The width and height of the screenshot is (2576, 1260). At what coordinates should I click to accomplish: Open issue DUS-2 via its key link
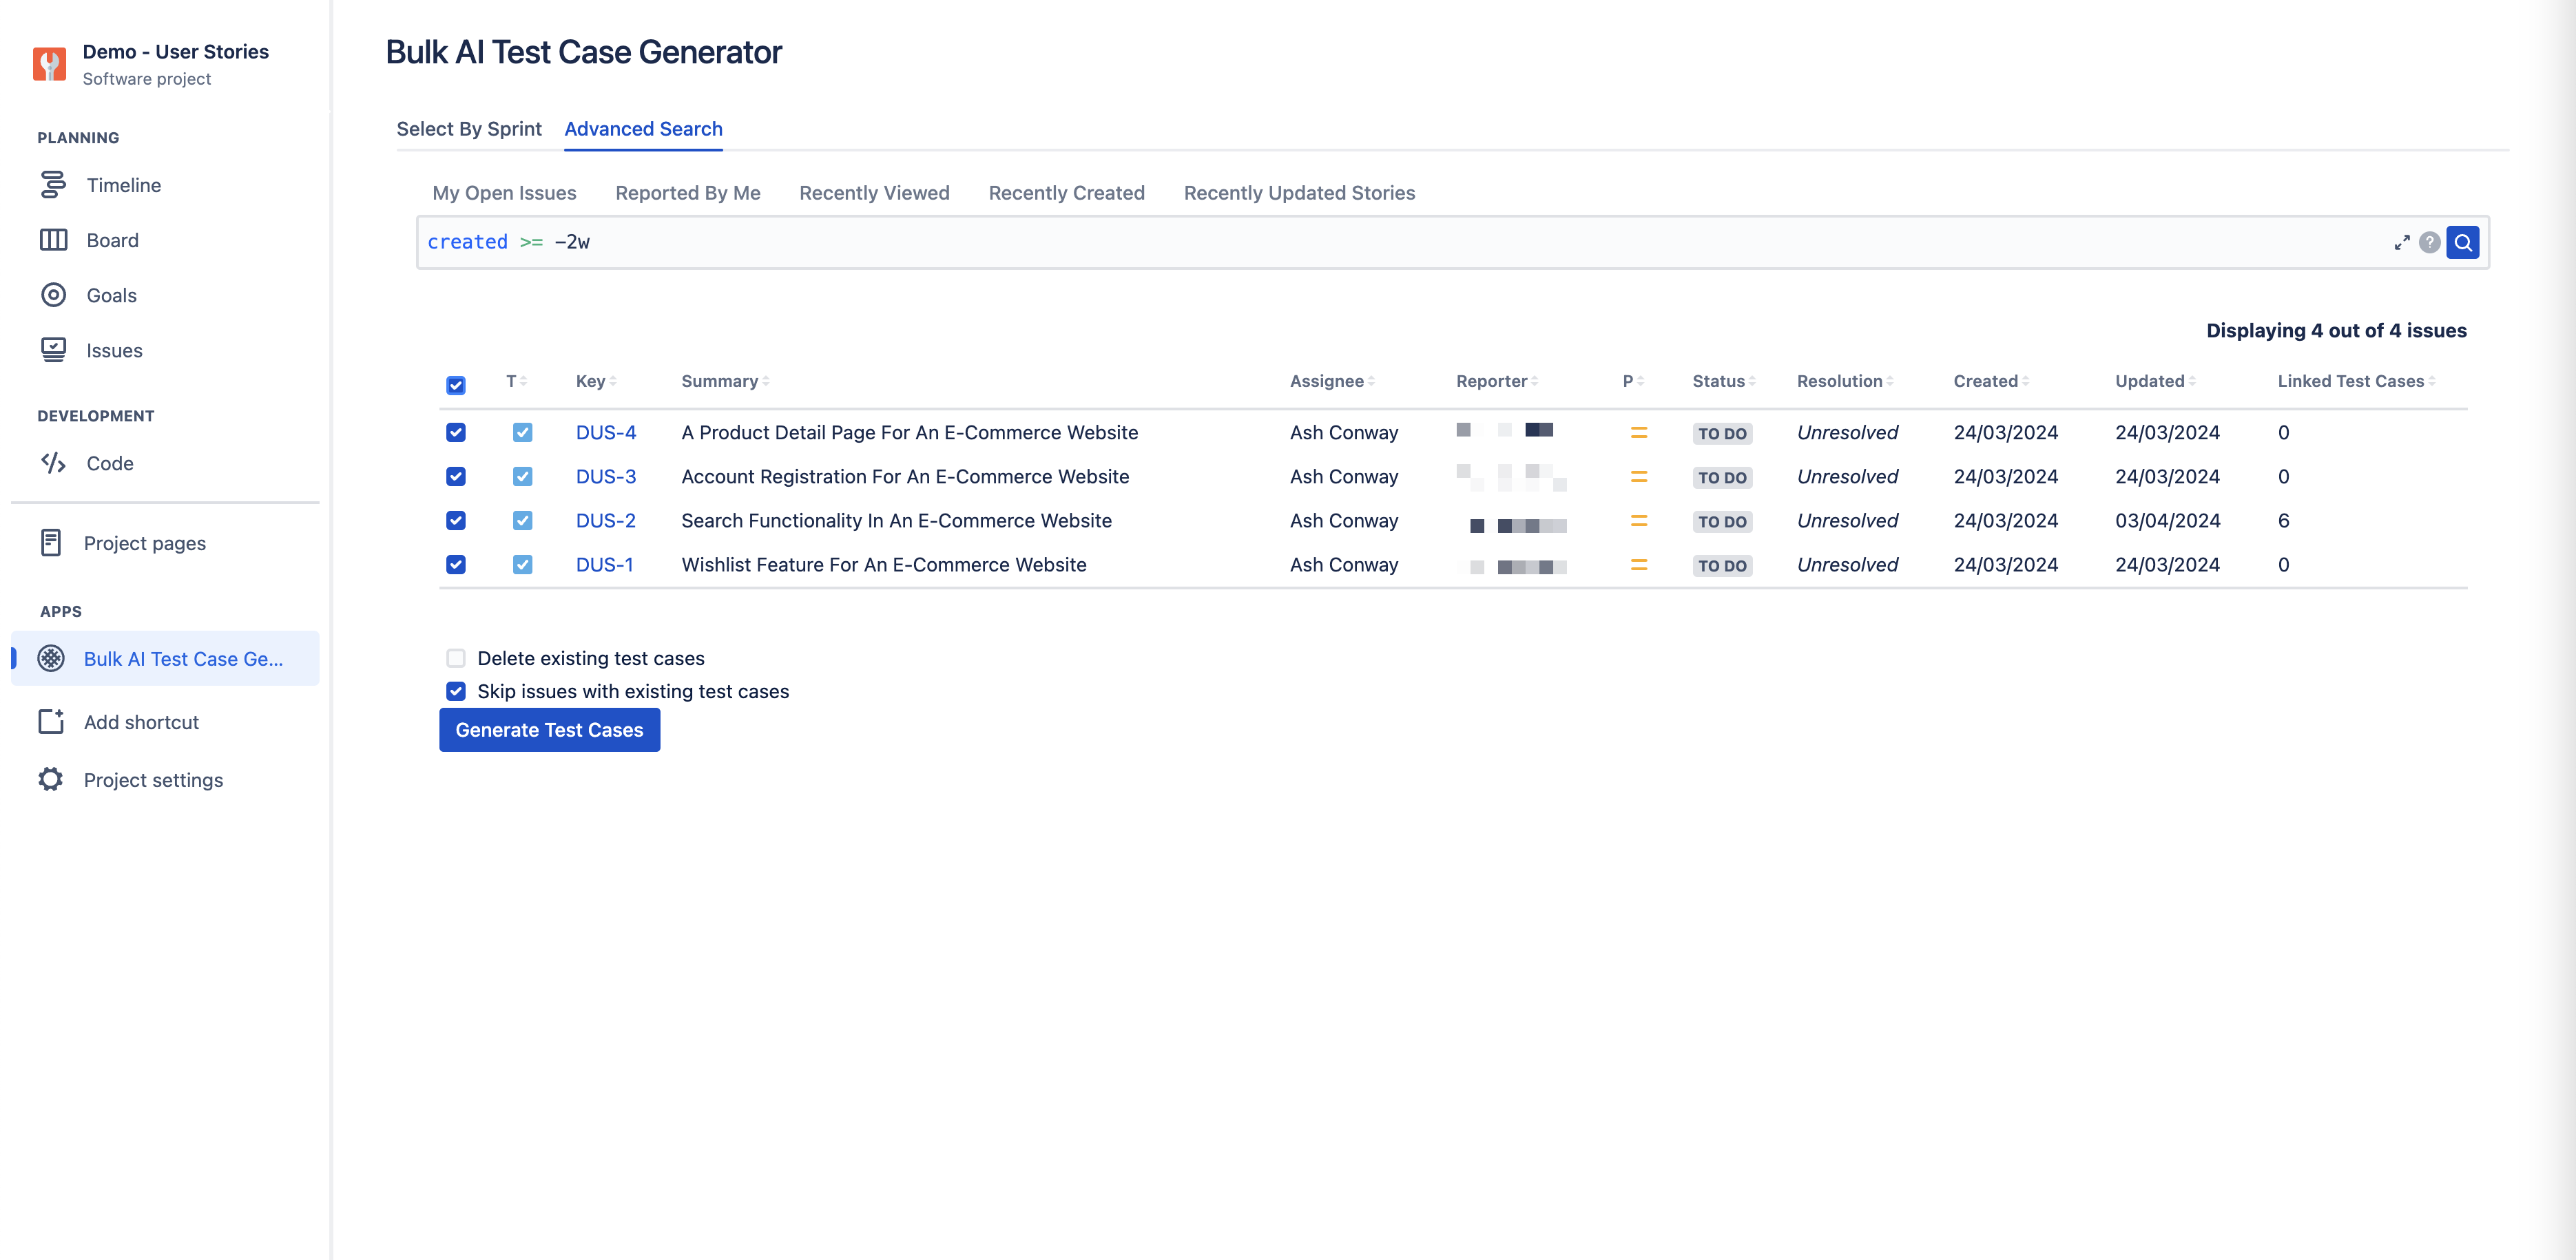click(605, 520)
